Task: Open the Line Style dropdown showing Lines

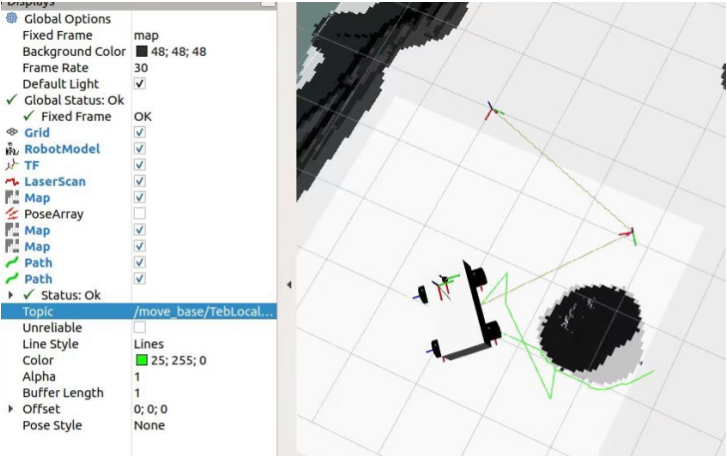Action: [x=200, y=344]
